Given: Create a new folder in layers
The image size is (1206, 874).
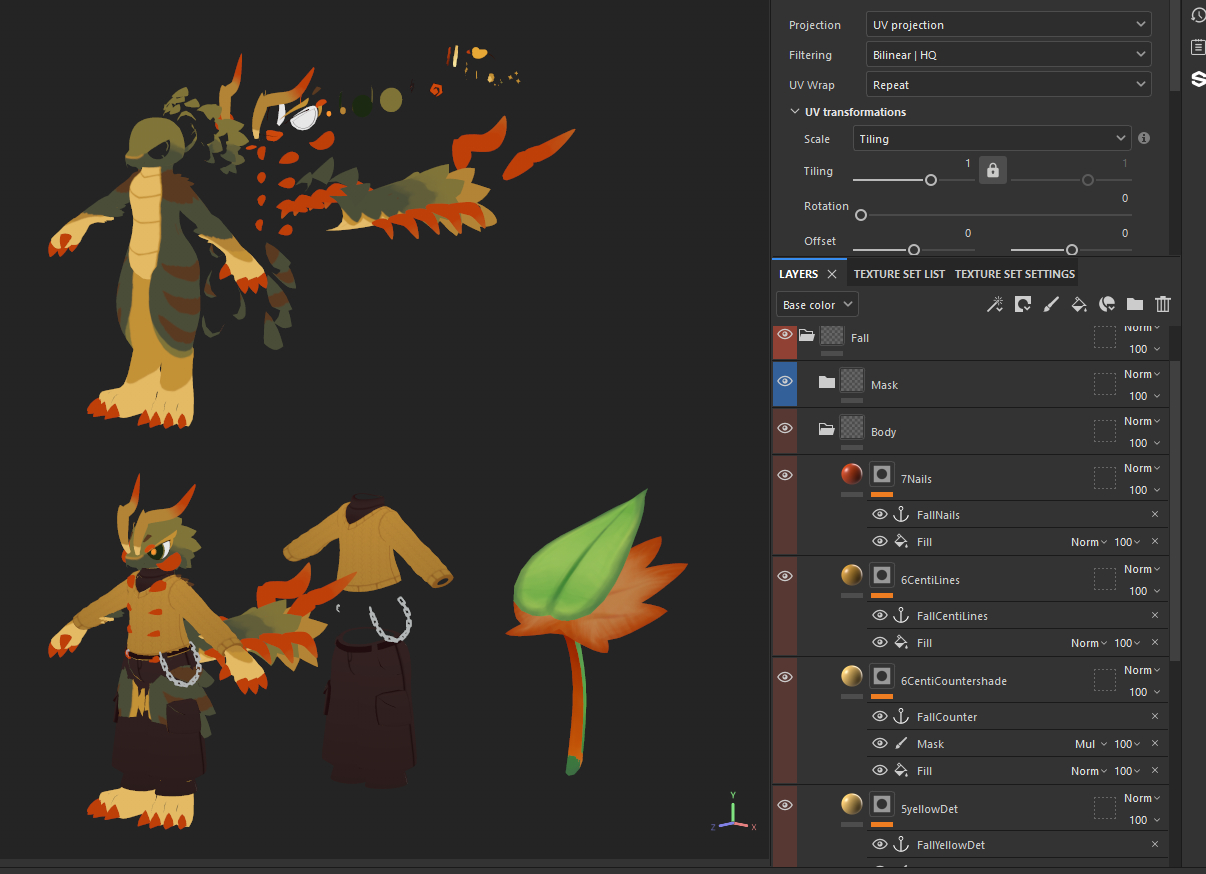Looking at the screenshot, I should (1135, 305).
